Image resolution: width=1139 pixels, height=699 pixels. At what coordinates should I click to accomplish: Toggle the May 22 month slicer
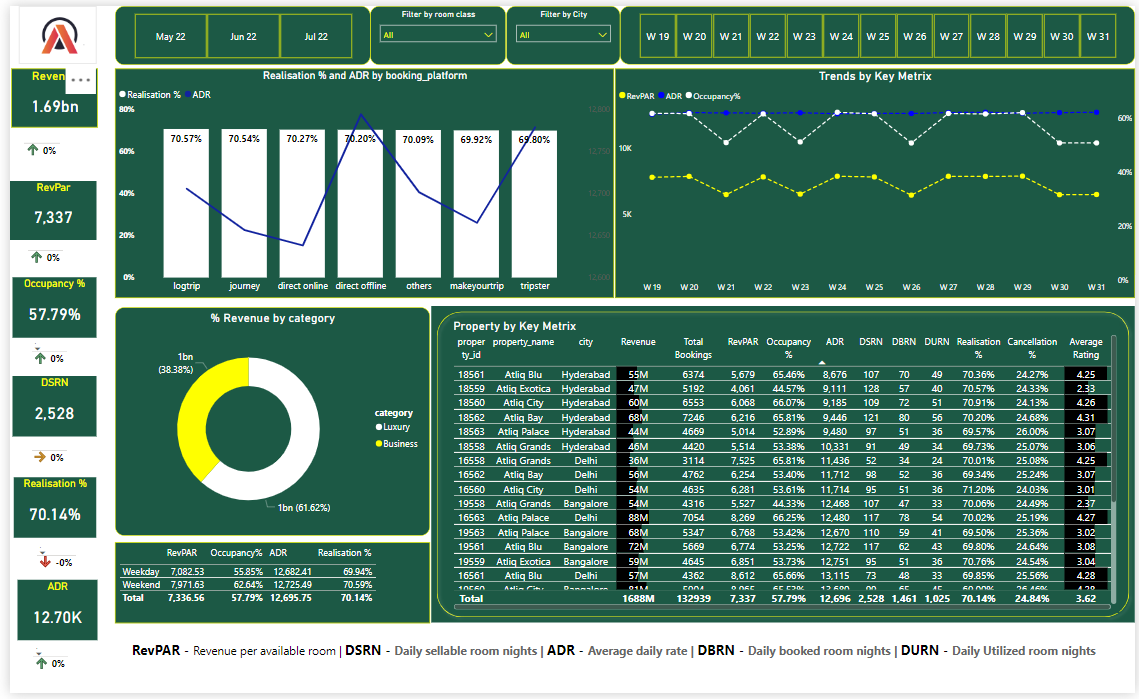click(x=171, y=36)
